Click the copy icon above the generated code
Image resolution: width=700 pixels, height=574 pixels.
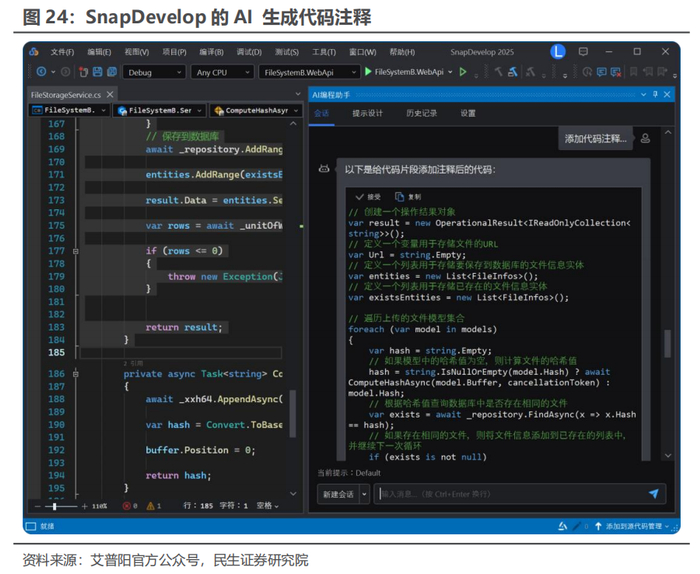[400, 197]
